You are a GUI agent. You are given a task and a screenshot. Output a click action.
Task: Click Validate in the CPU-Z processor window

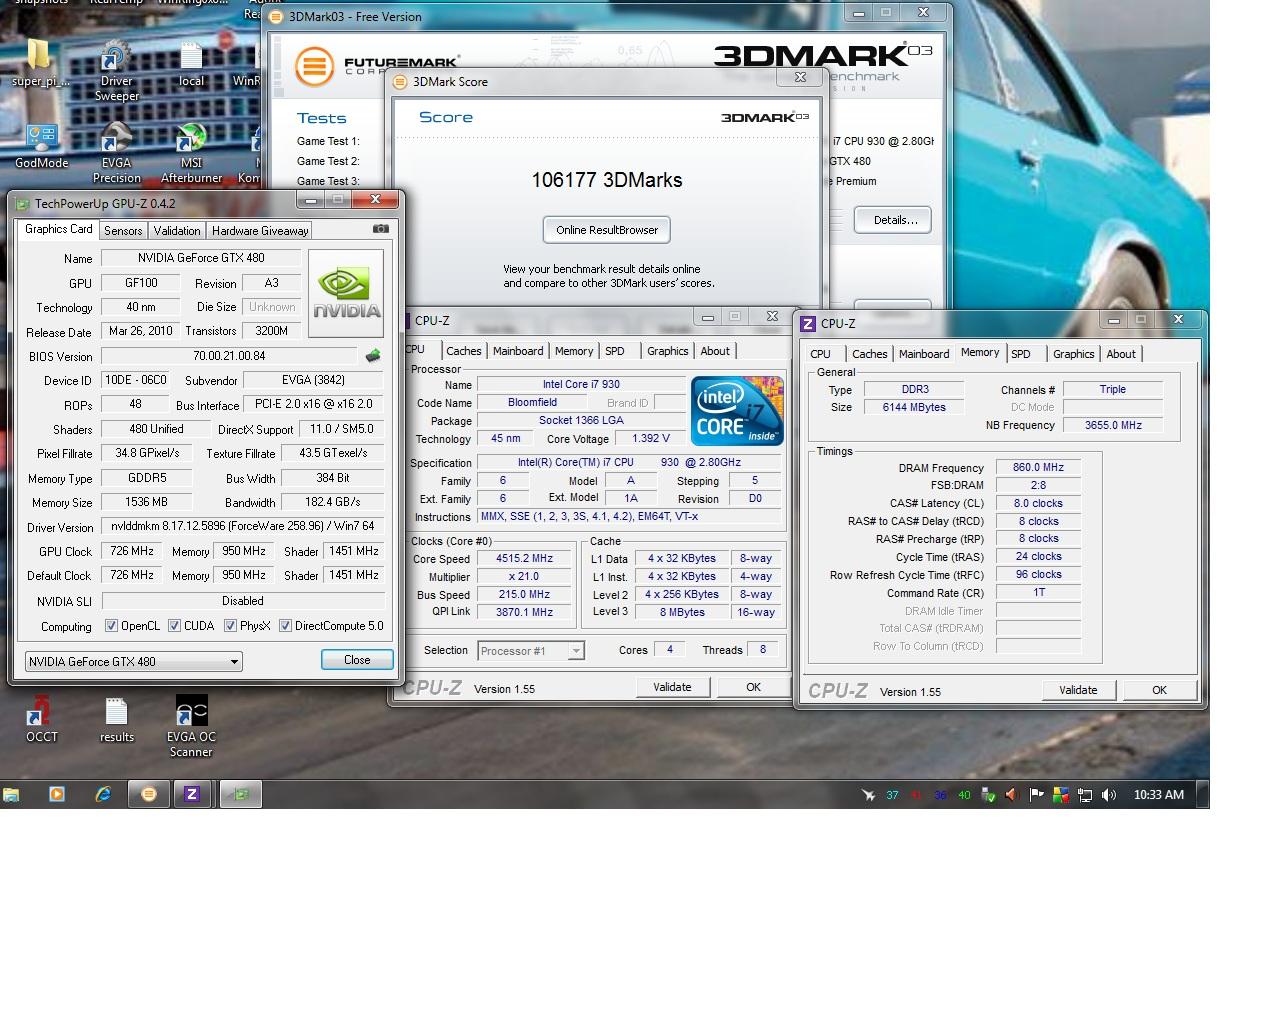coord(672,687)
